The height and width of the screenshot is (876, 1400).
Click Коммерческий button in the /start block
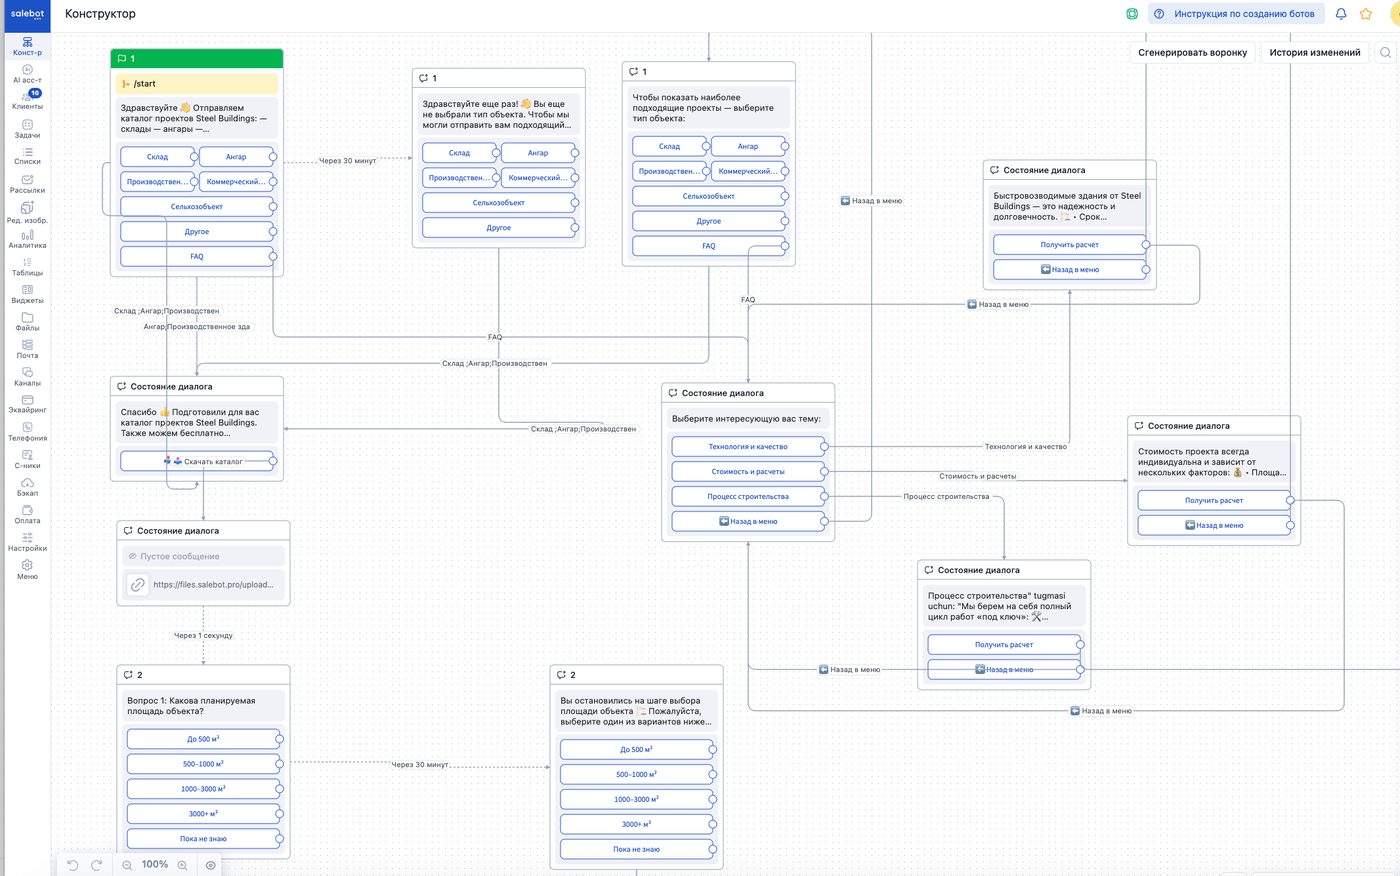[236, 182]
